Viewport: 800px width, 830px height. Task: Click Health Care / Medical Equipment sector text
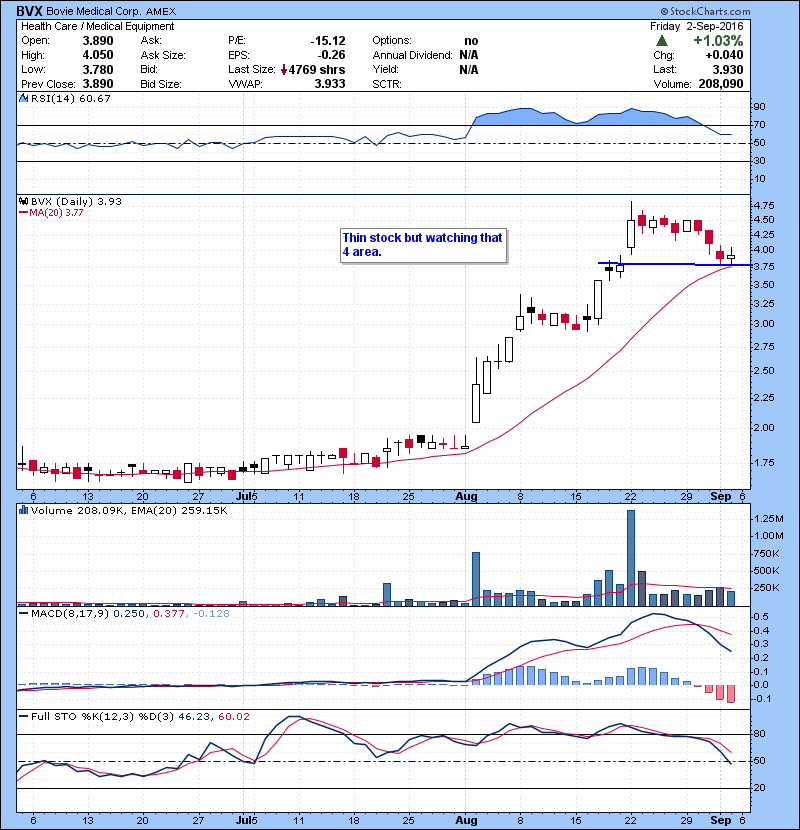coord(97,26)
